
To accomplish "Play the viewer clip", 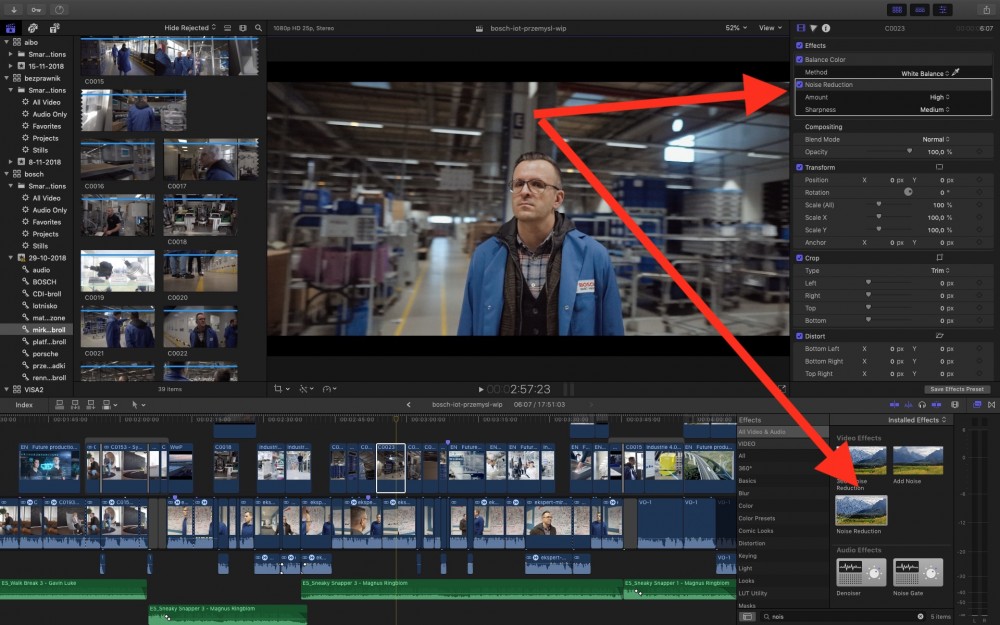I will tap(481, 389).
